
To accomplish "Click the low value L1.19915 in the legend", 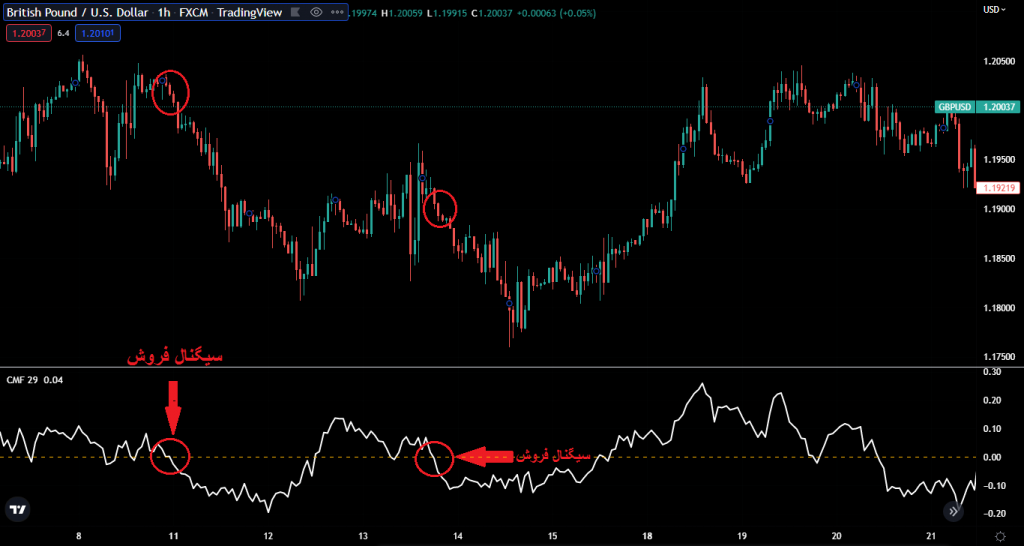I will 446,12.
